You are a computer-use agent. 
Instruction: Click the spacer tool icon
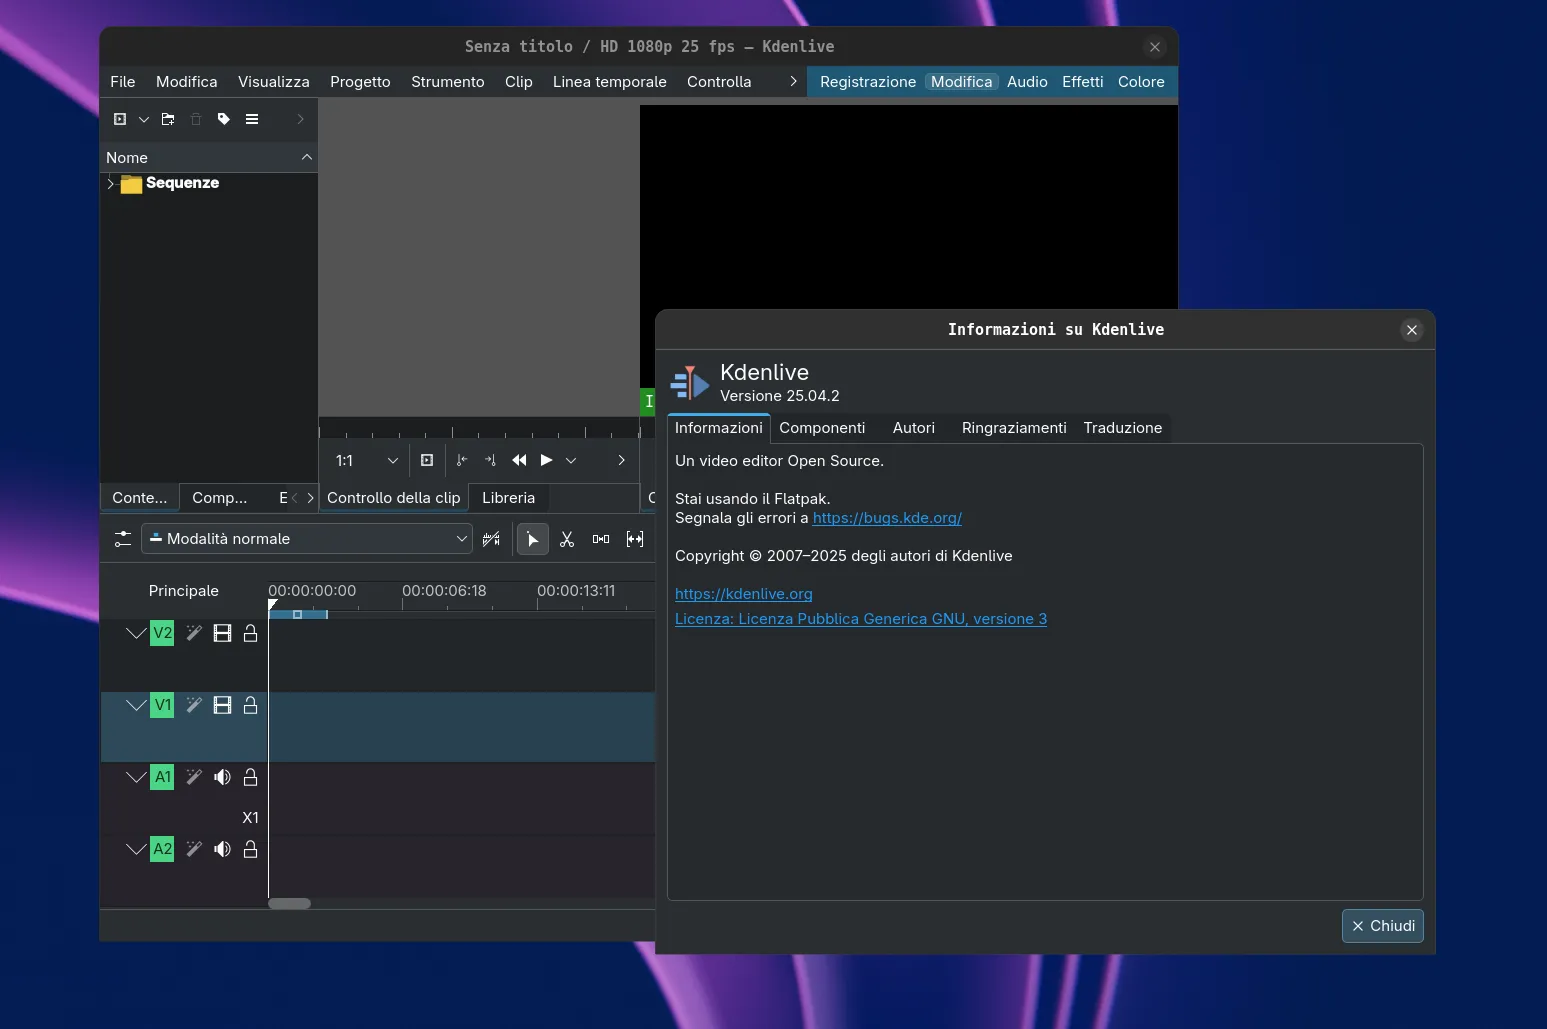click(x=601, y=539)
